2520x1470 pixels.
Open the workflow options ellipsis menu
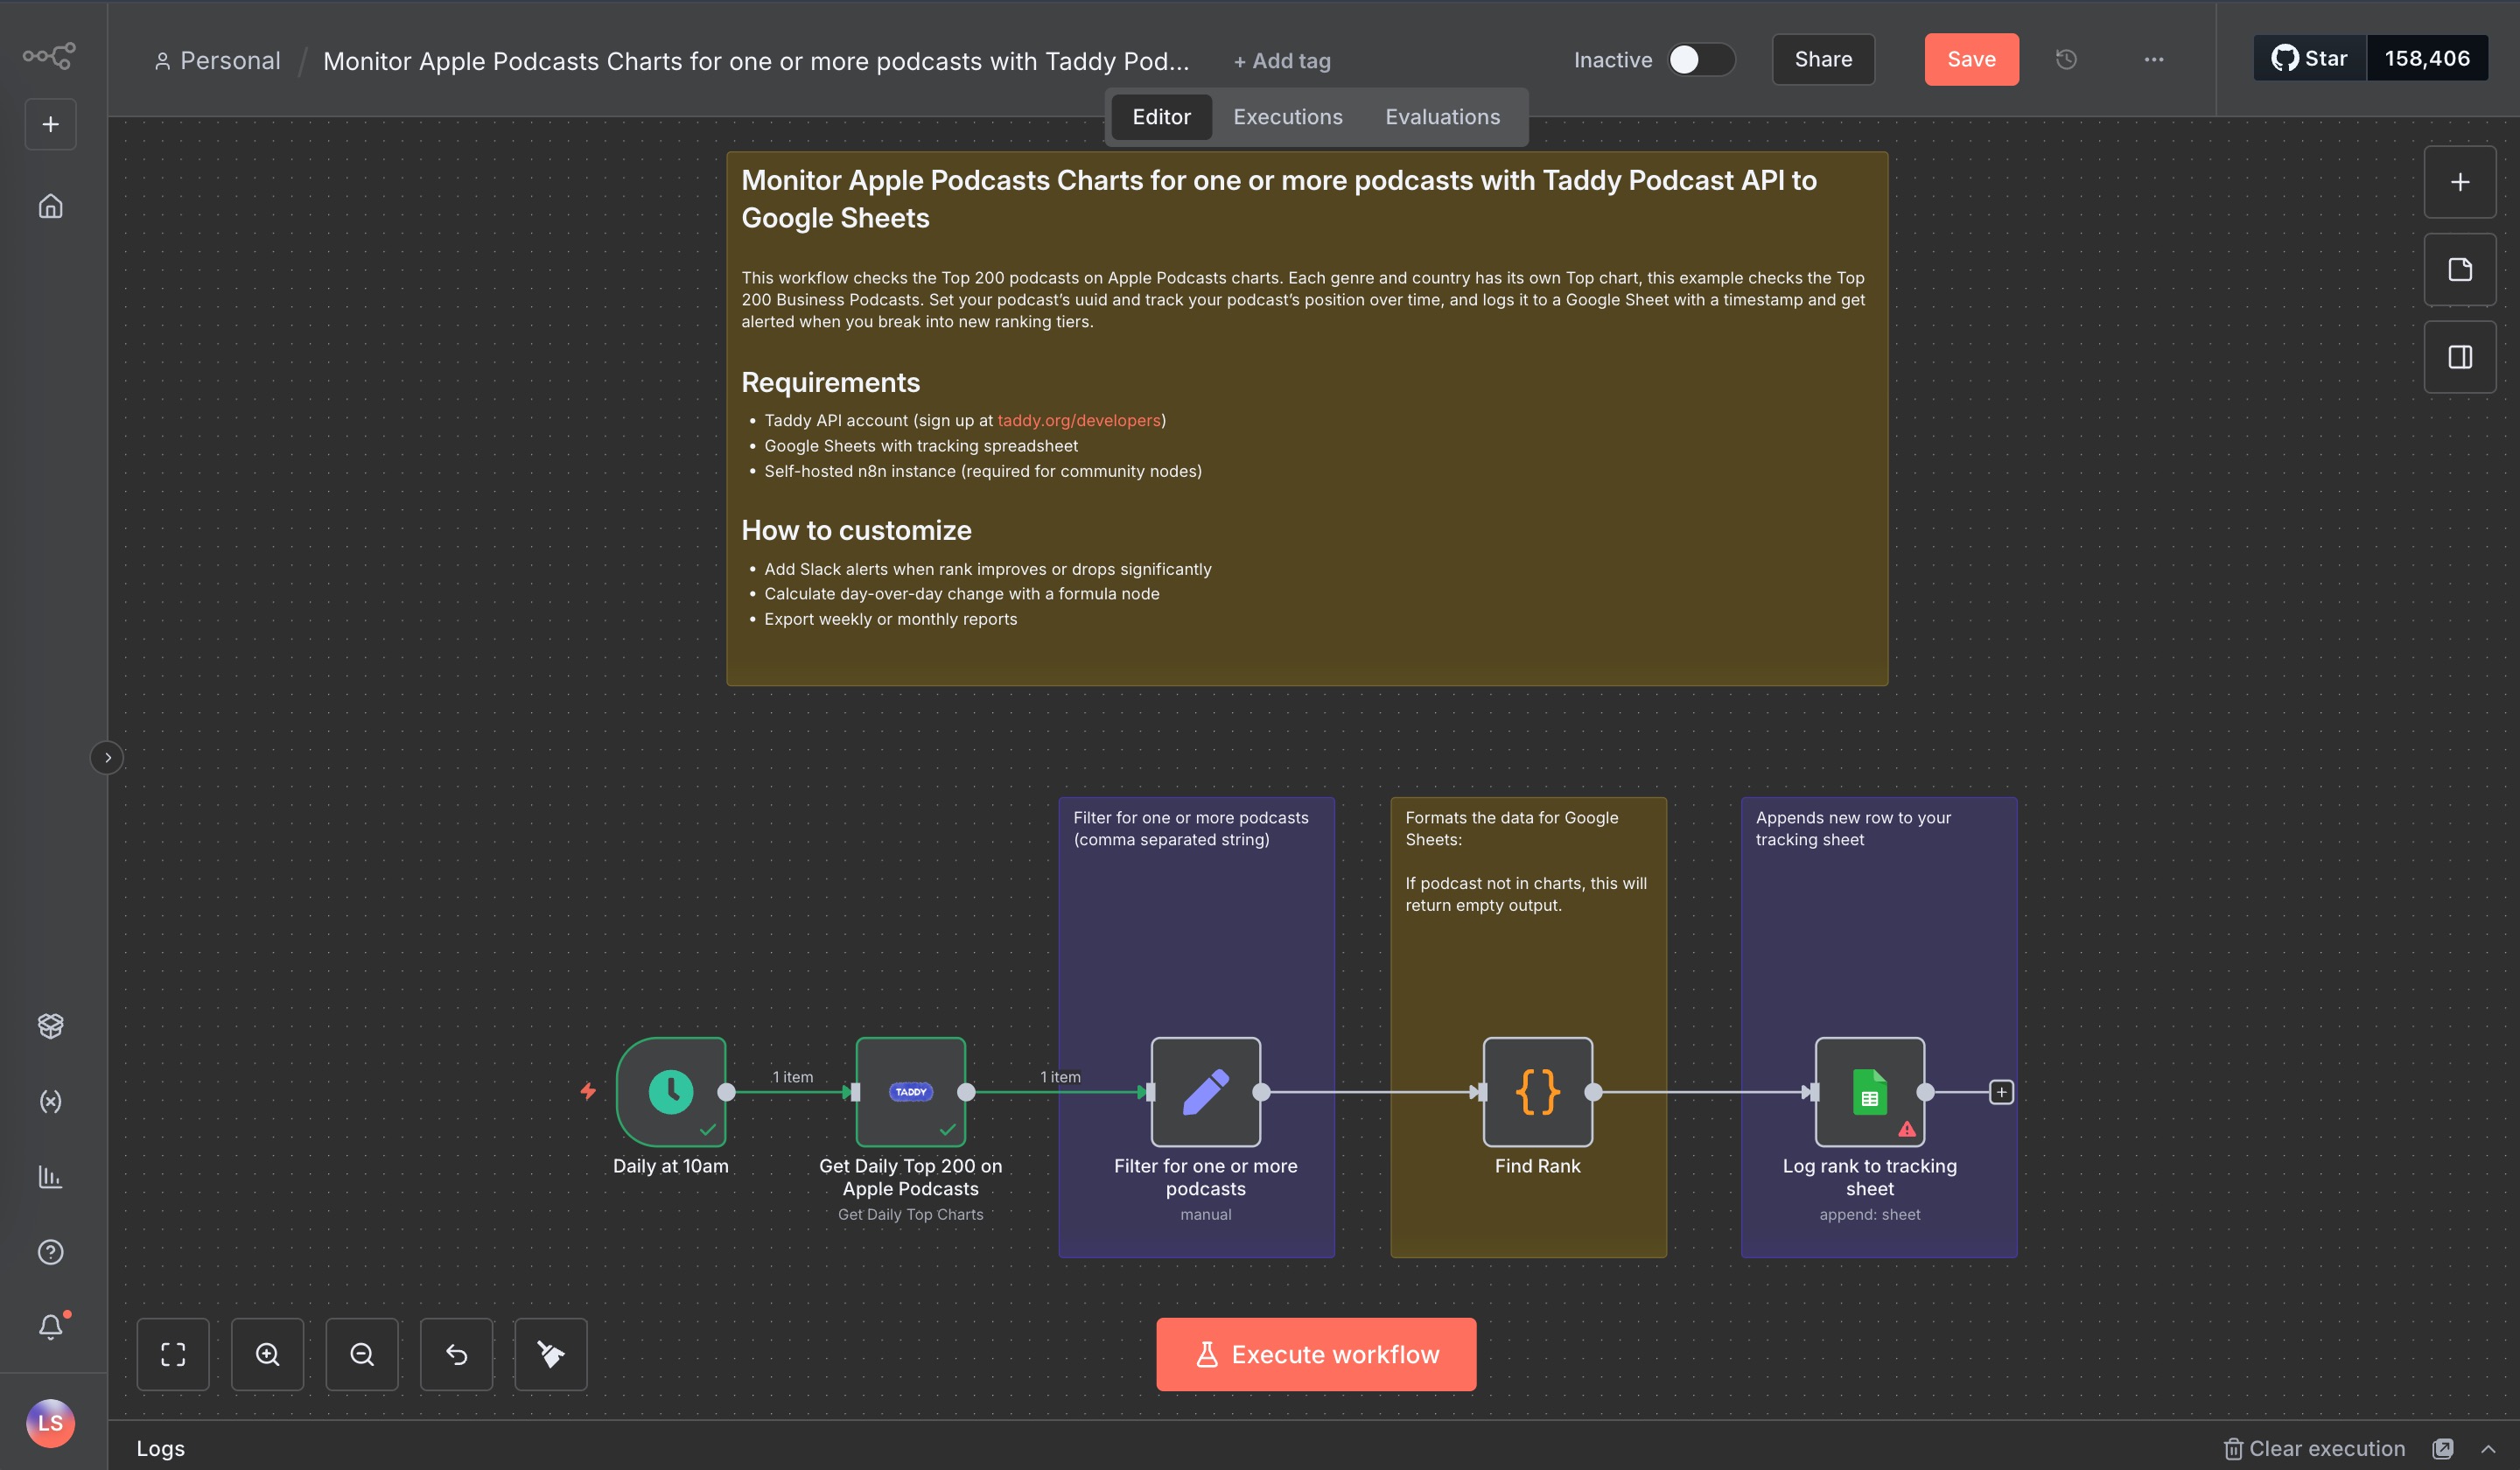(x=2154, y=59)
